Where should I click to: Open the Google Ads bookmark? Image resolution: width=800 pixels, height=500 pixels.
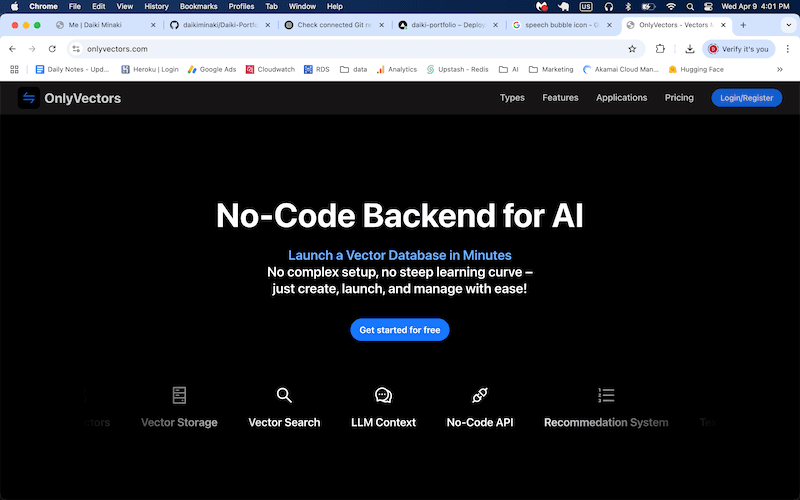212,69
